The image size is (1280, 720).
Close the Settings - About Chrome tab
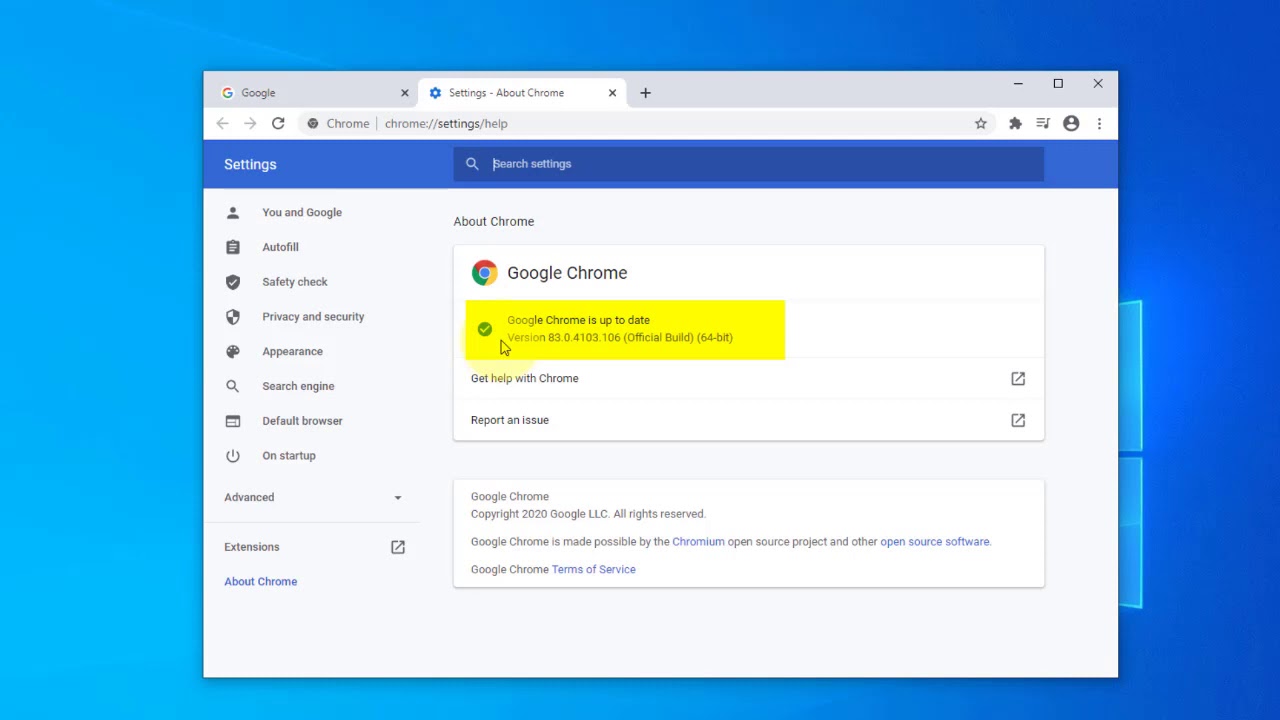pos(612,93)
